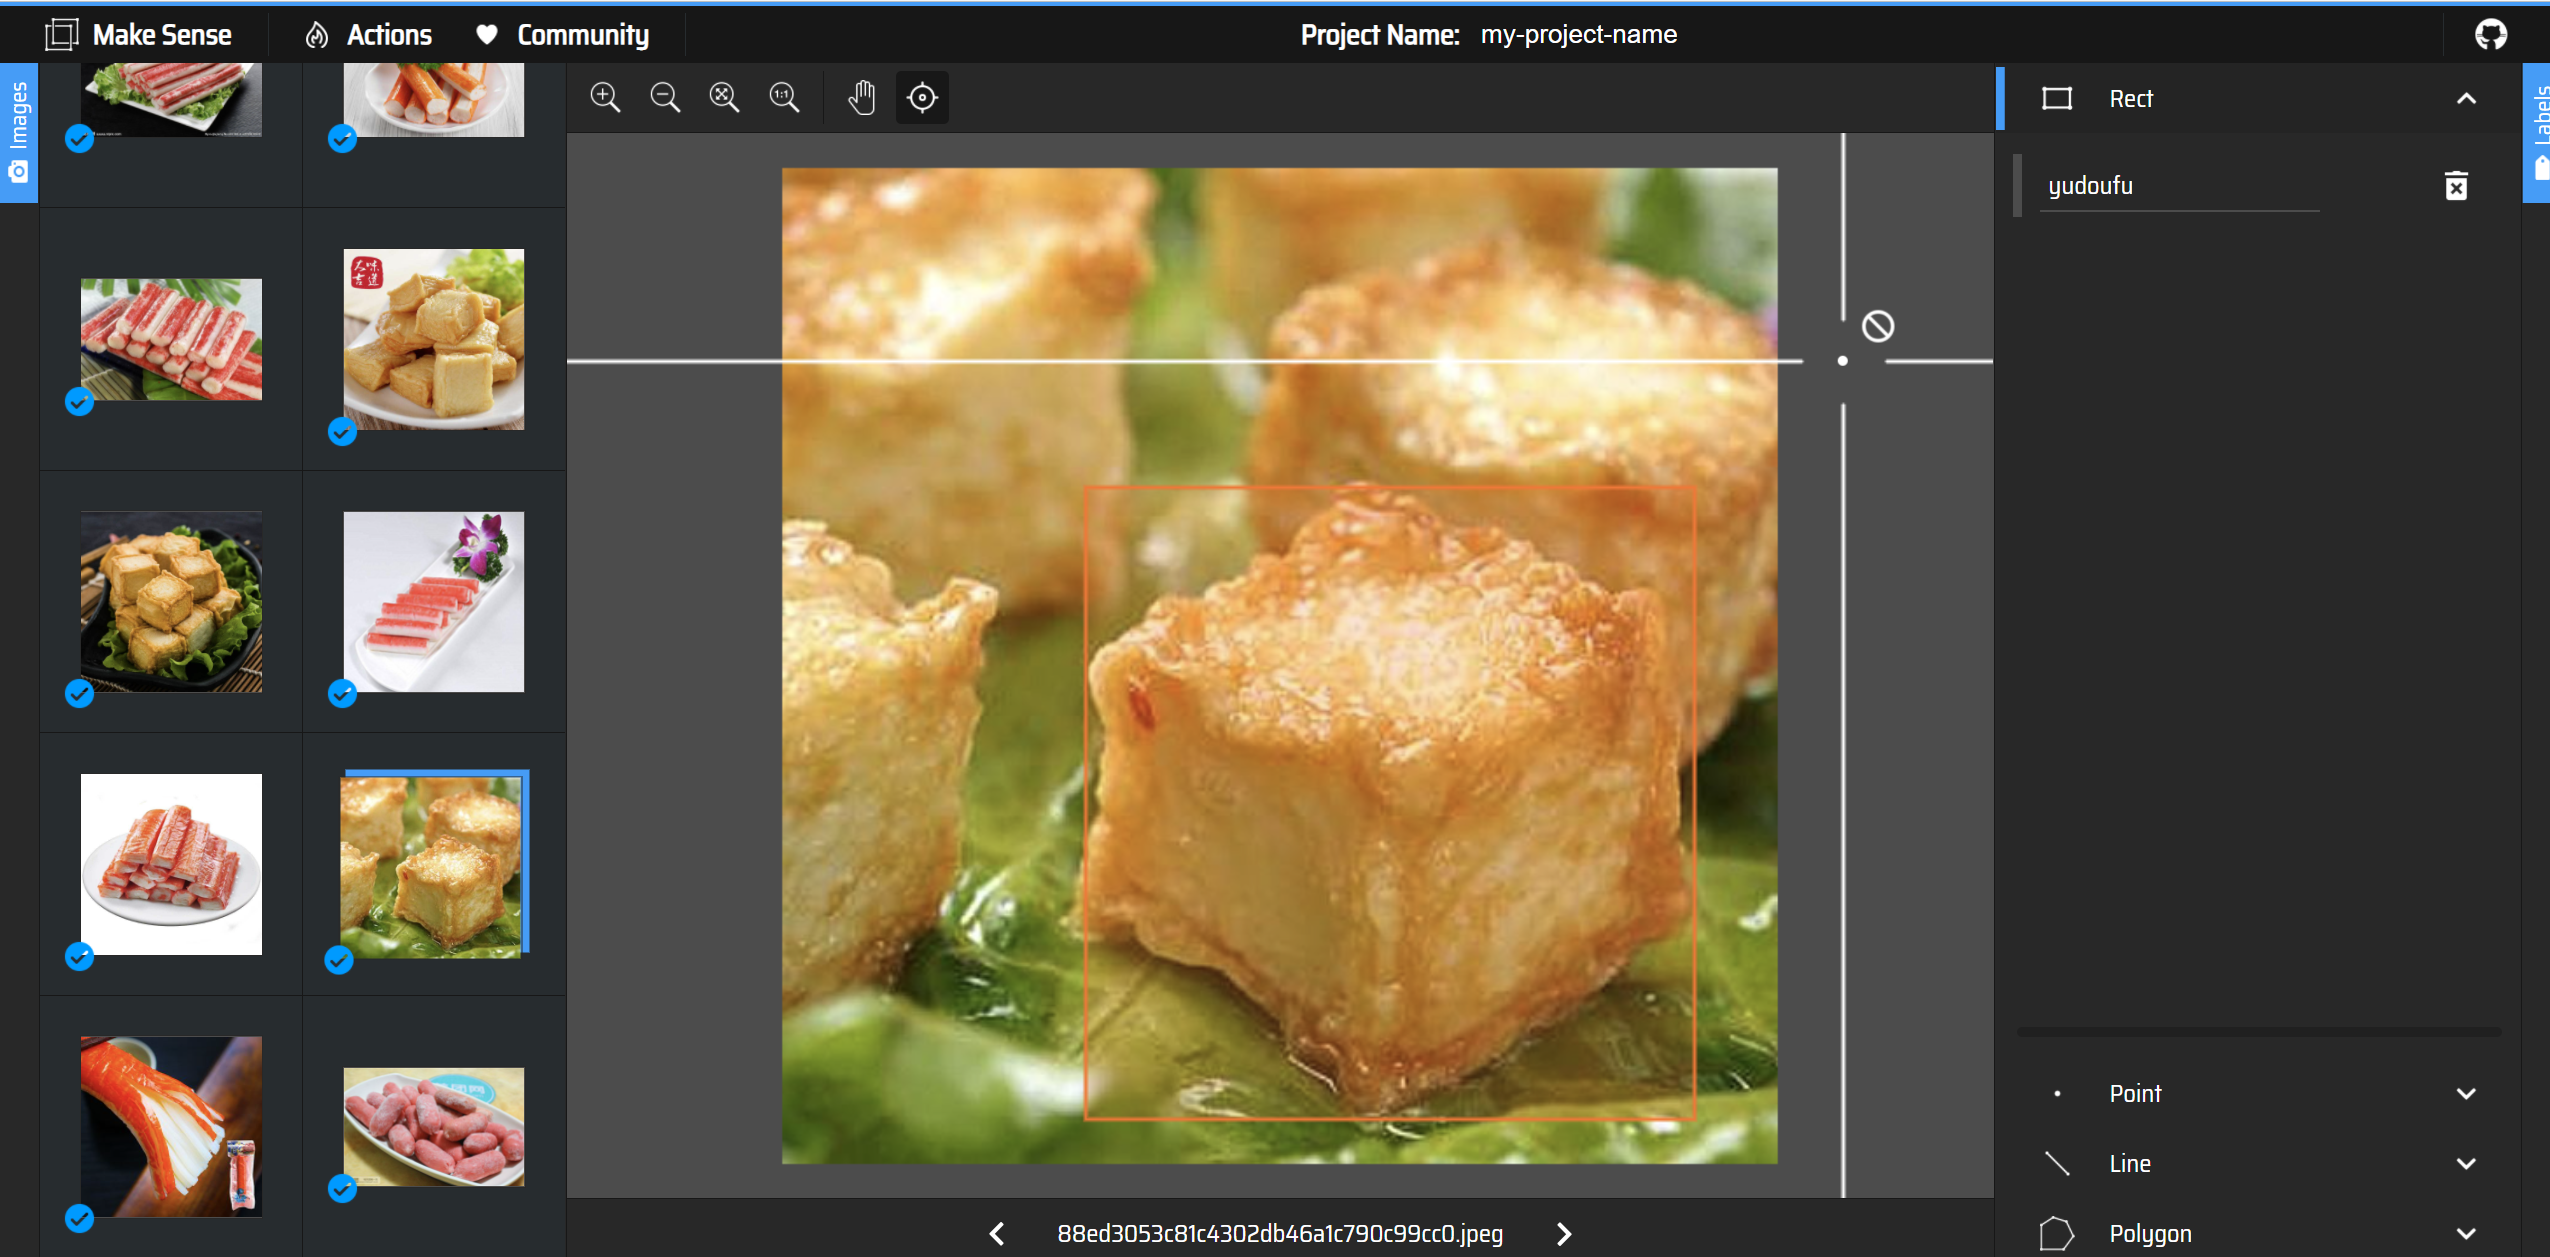Toggle the Images side panel tab
Image resolution: width=2550 pixels, height=1257 pixels.
(18, 132)
